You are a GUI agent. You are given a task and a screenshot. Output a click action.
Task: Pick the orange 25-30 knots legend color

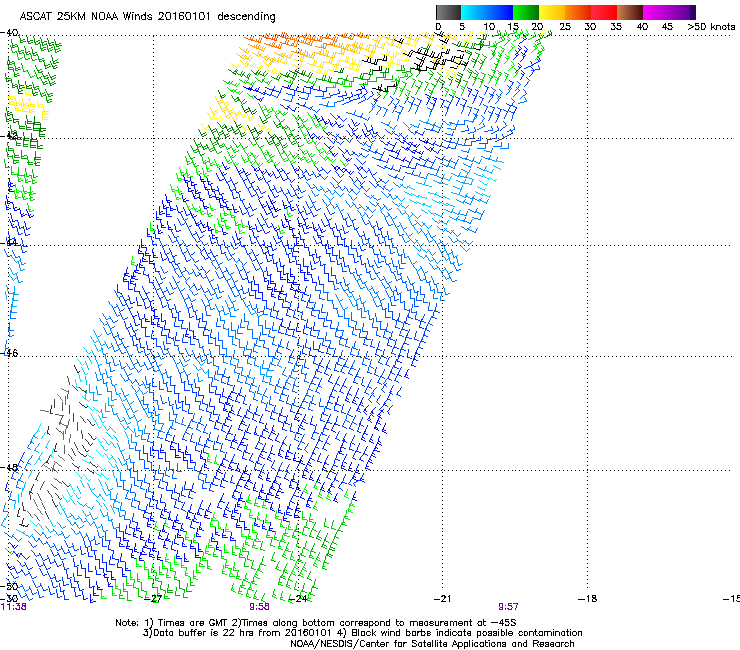(578, 12)
